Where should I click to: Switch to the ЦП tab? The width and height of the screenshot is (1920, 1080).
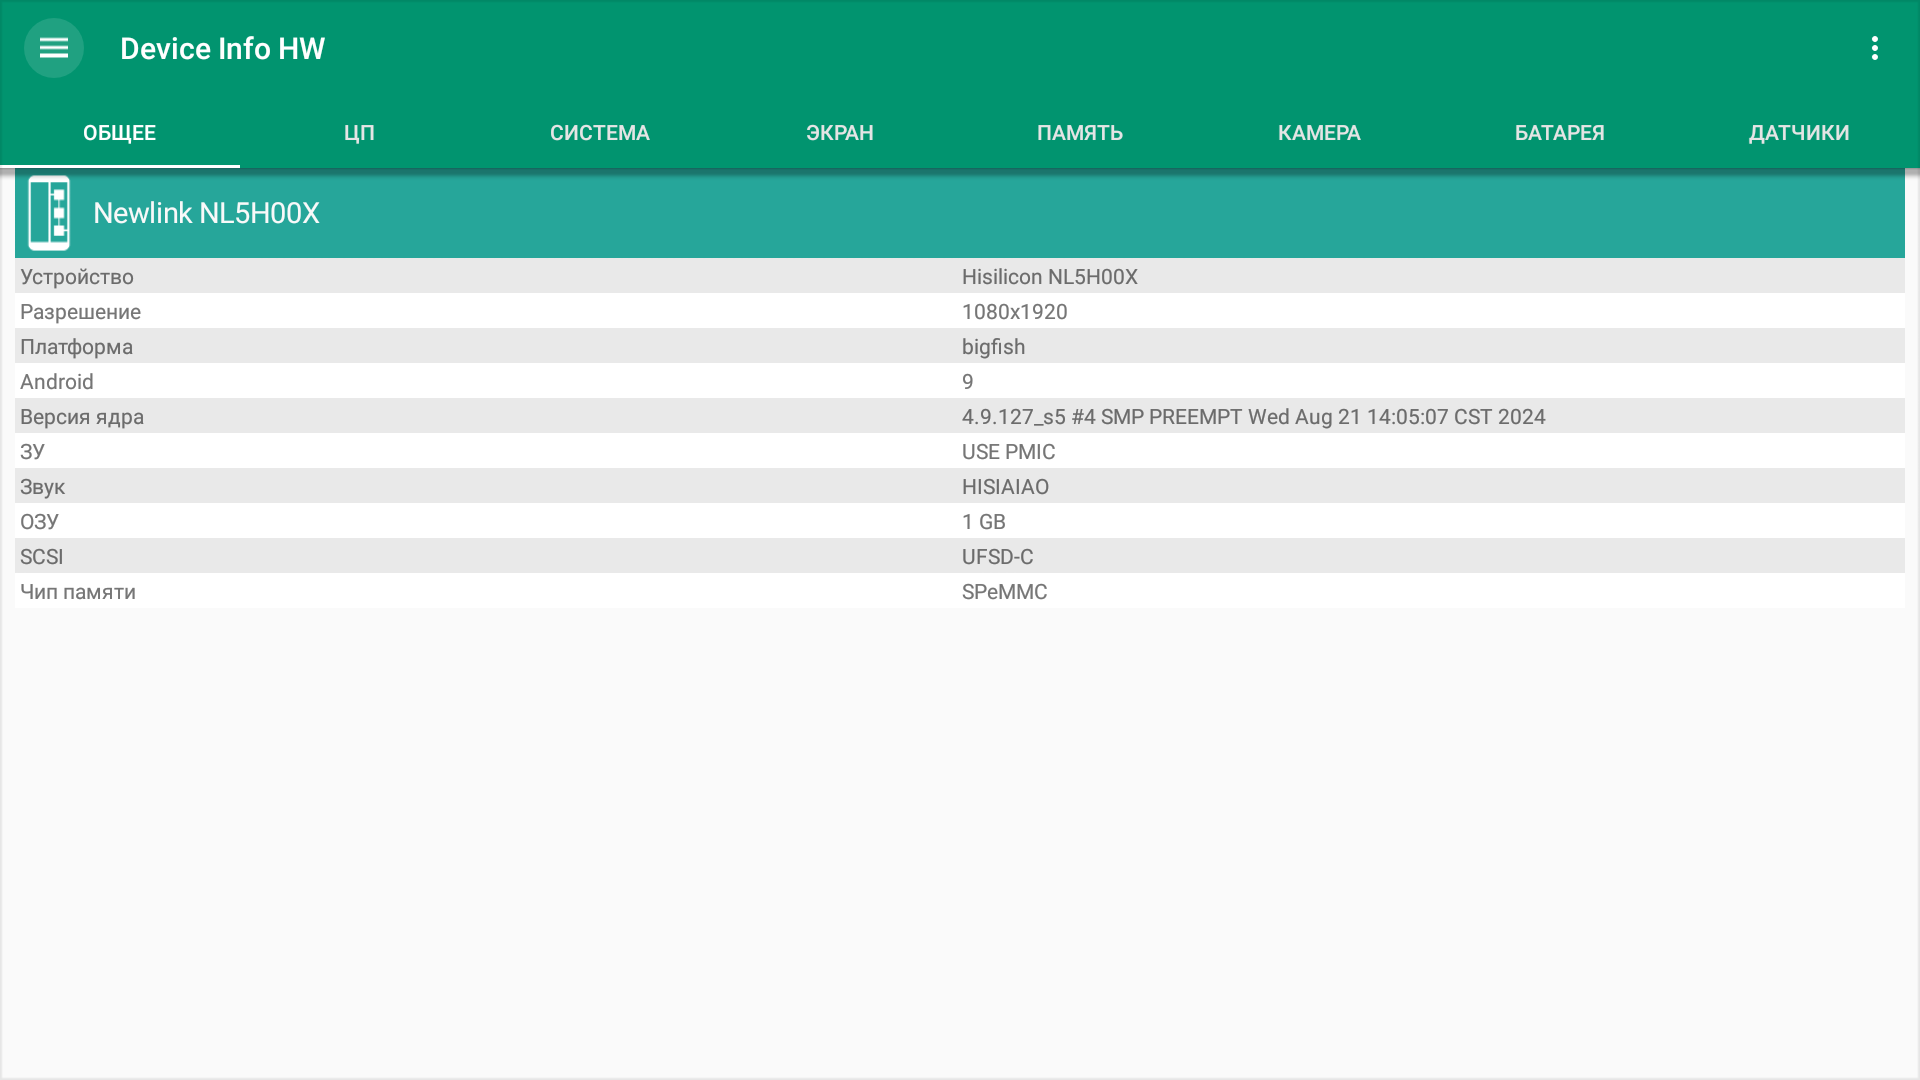pyautogui.click(x=359, y=133)
